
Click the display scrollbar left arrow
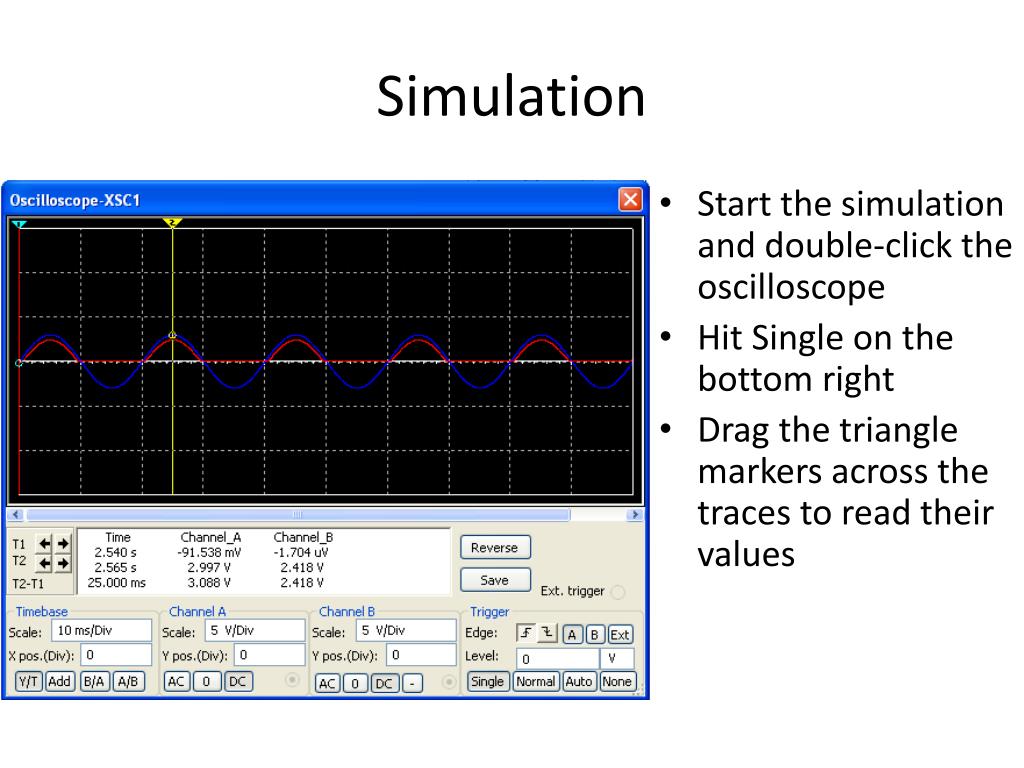click(16, 515)
